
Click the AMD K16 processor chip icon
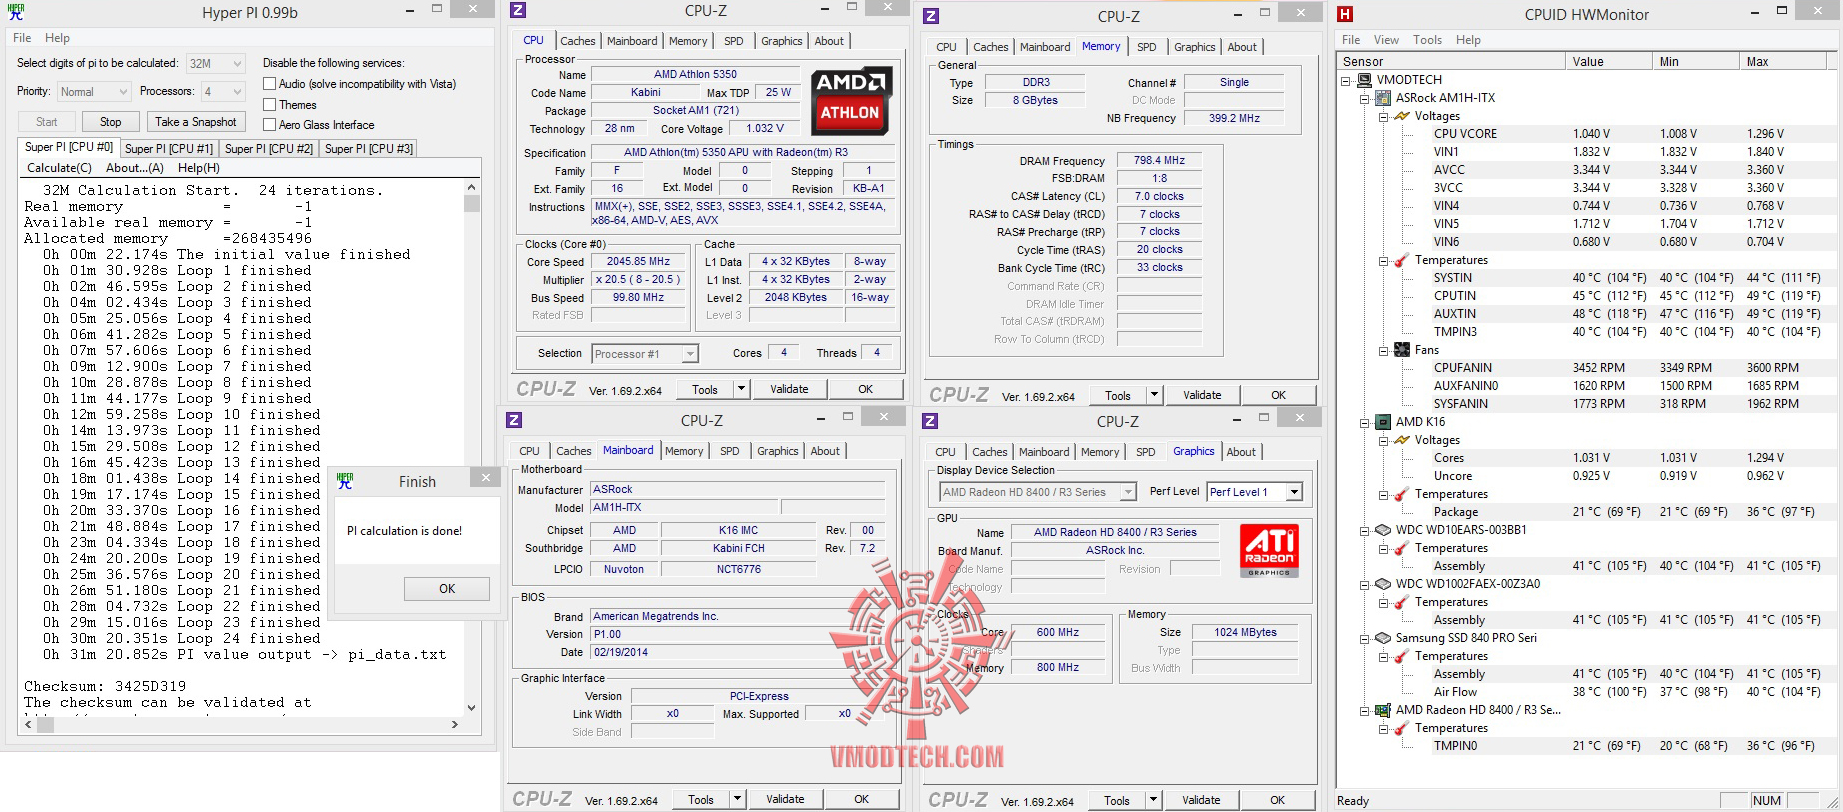(1383, 422)
